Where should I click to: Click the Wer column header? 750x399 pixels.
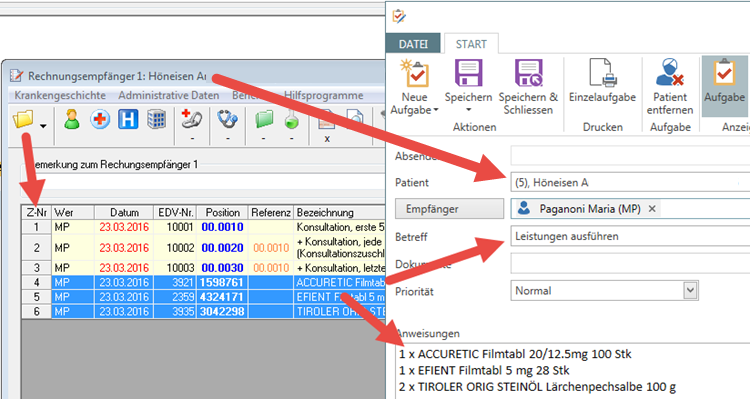(73, 212)
